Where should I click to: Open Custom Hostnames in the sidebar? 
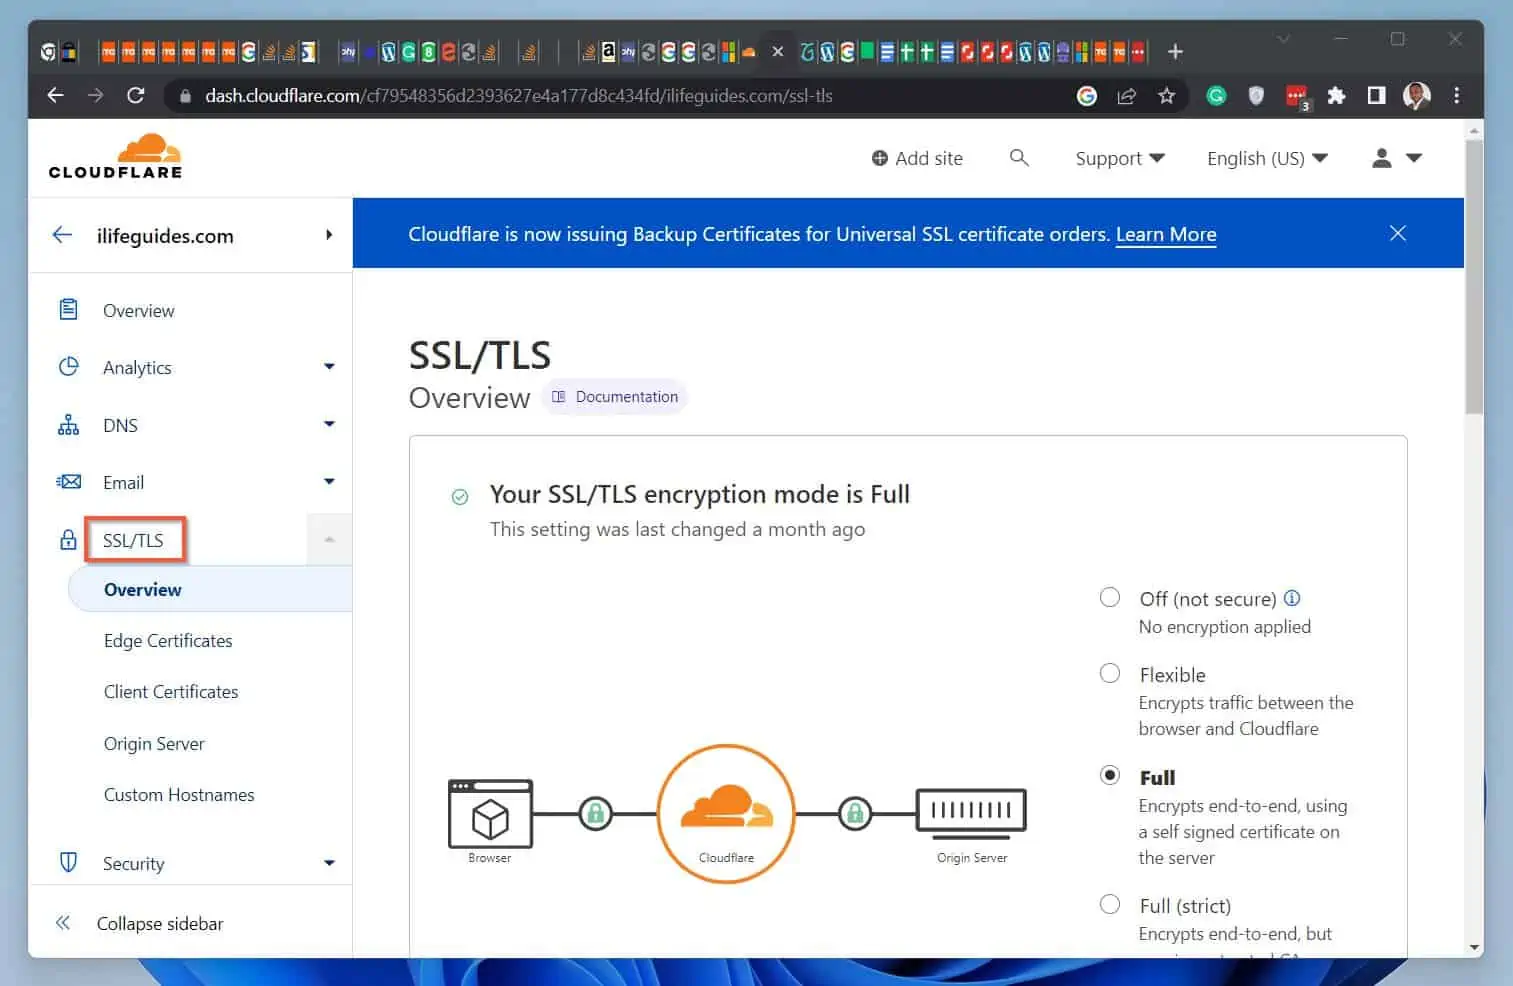[x=179, y=795]
